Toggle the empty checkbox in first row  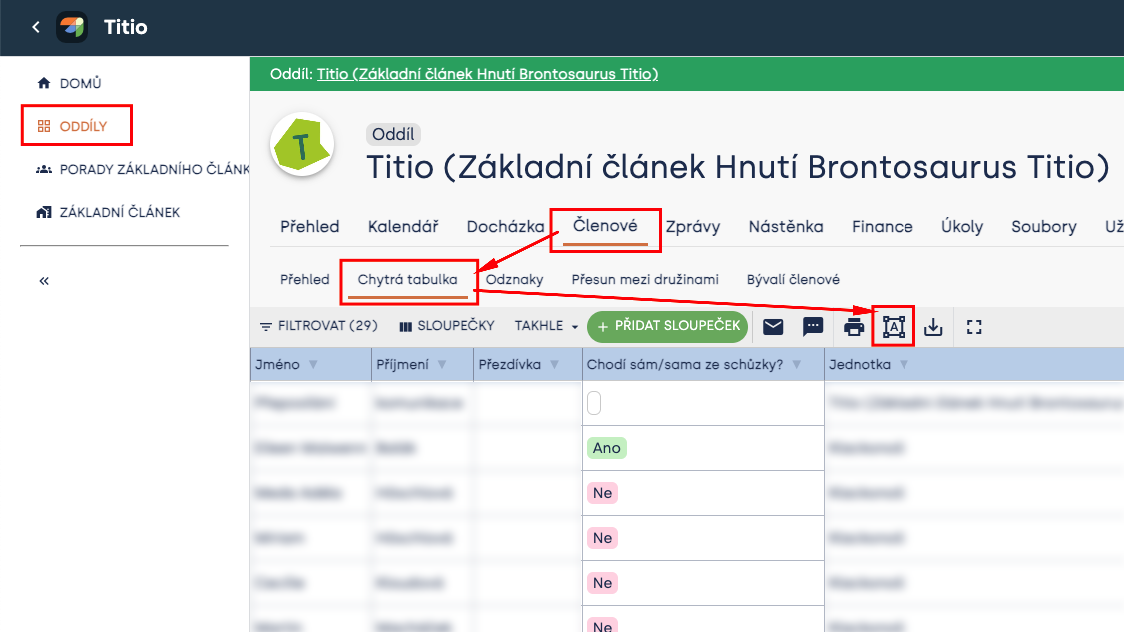coord(594,403)
